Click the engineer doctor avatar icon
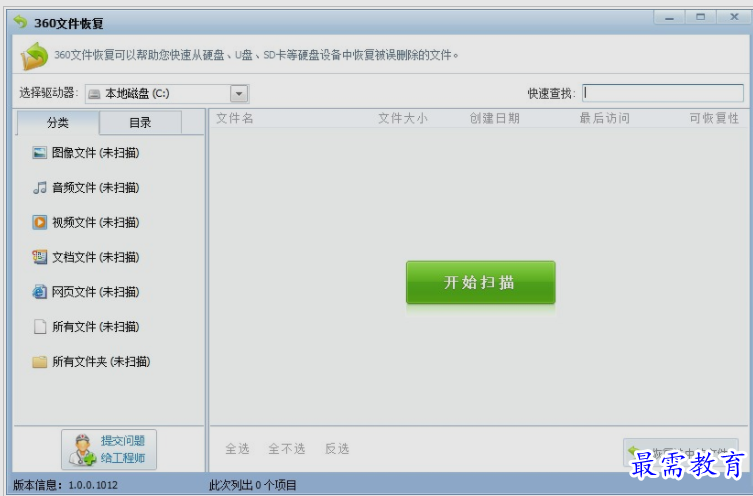 [82, 450]
